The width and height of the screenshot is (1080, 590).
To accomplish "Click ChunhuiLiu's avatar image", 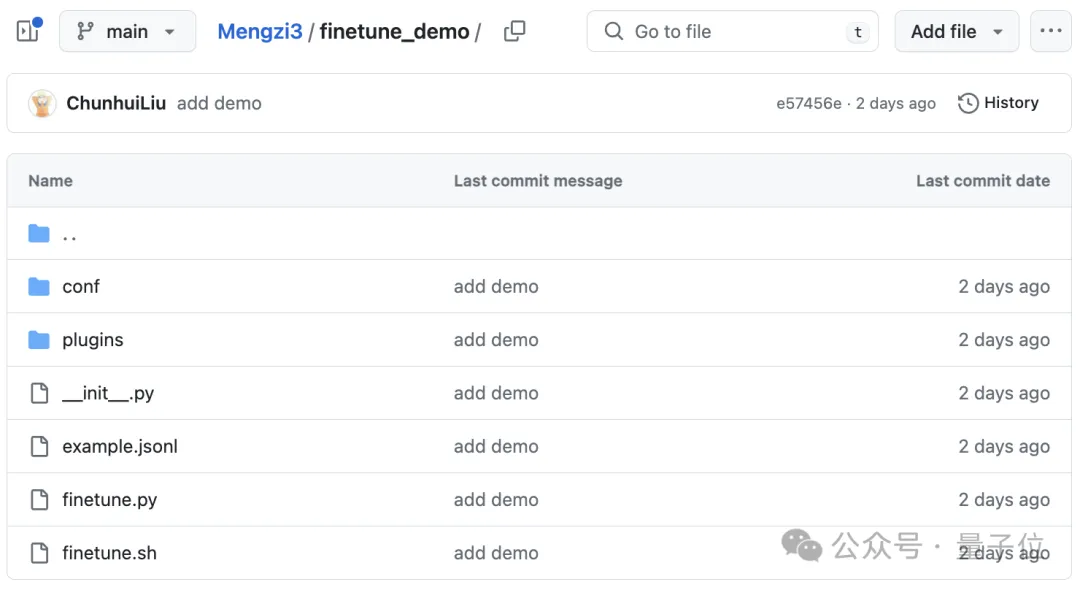I will (42, 103).
